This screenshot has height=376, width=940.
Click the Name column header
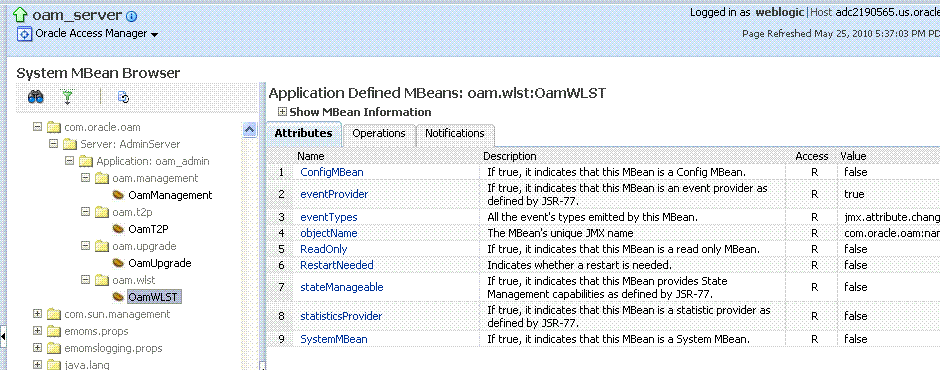(x=311, y=157)
